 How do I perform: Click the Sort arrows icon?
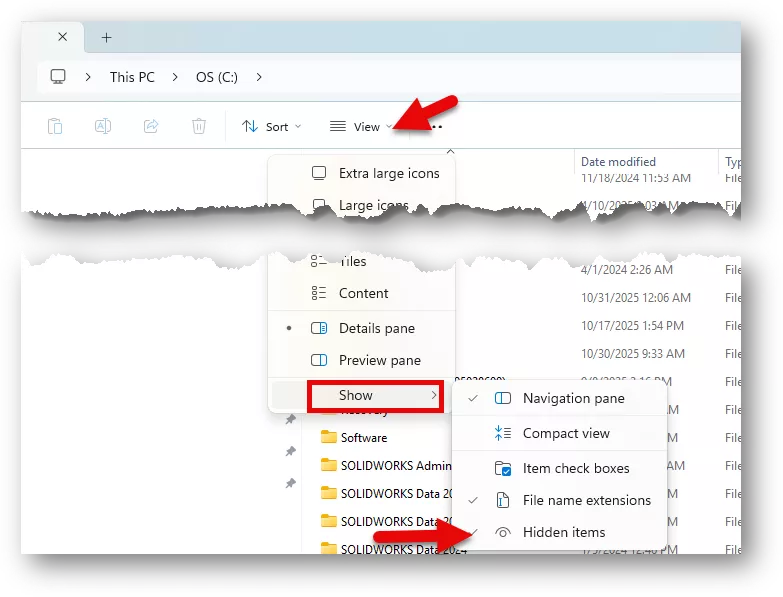pyautogui.click(x=250, y=126)
